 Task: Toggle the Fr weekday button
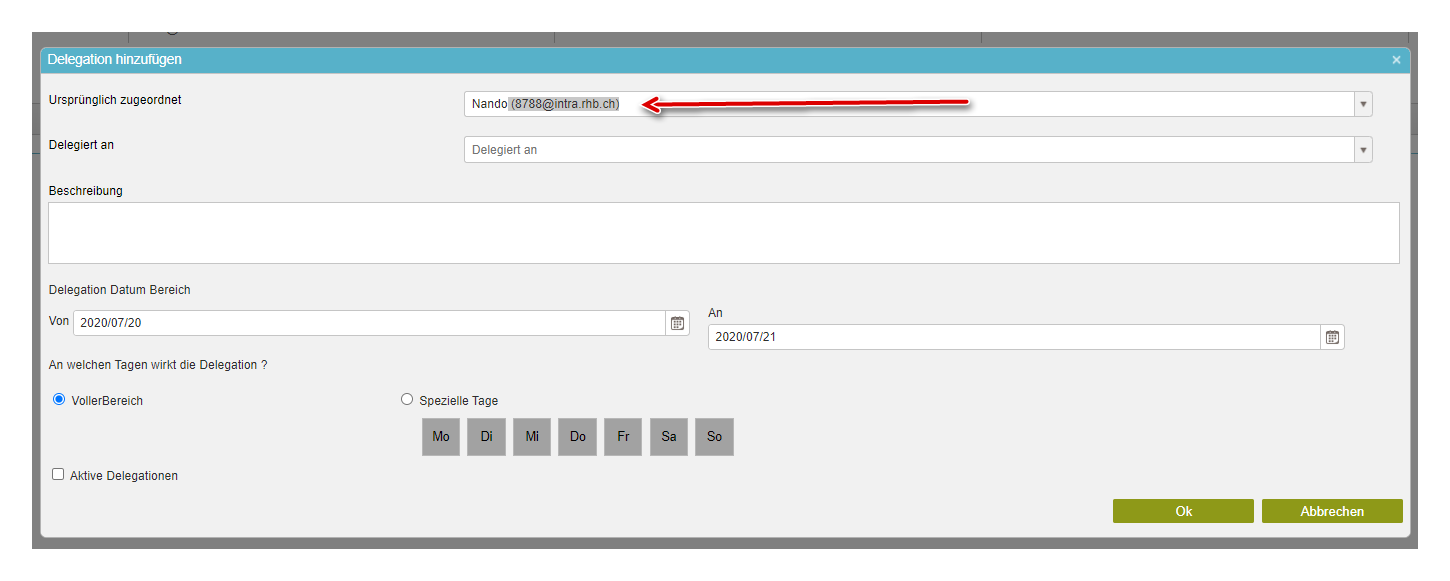tap(623, 437)
